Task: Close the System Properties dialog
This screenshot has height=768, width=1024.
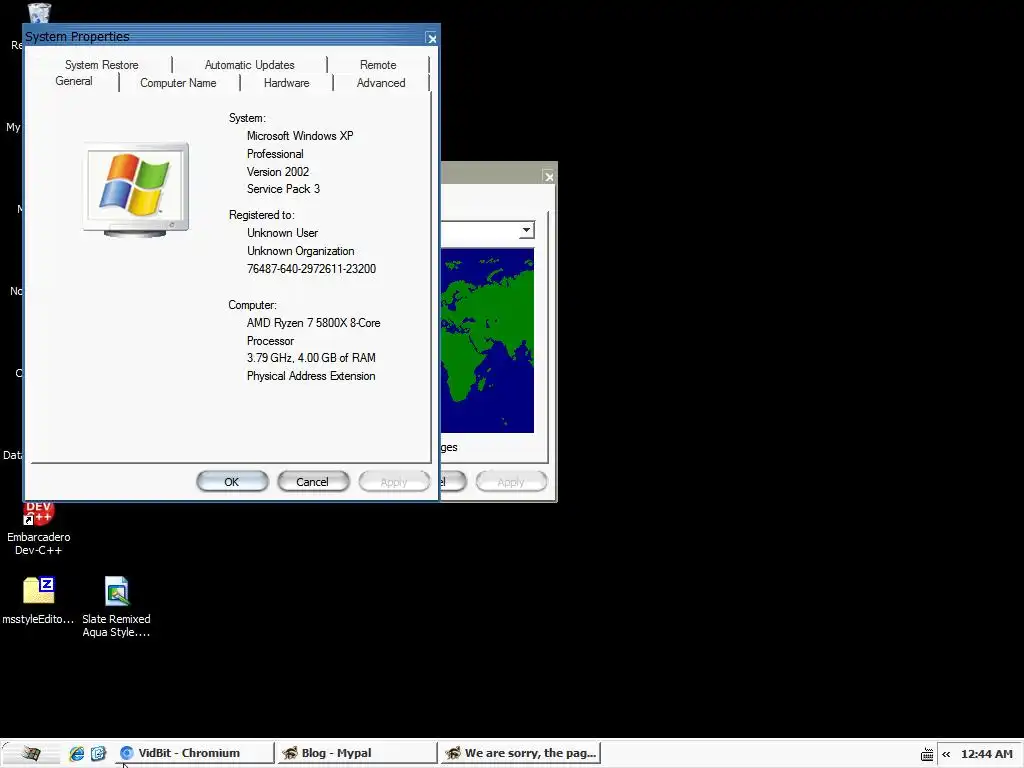Action: point(432,38)
